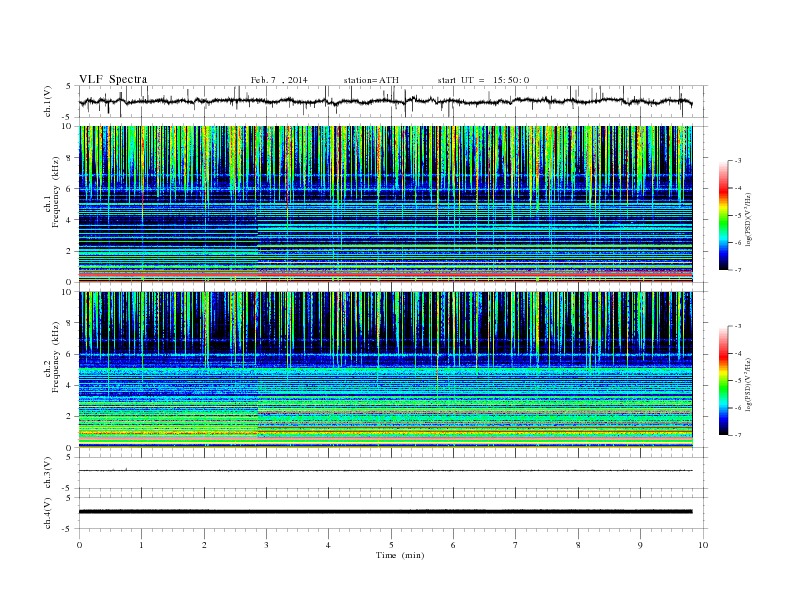The height and width of the screenshot is (612, 792).
Task: Click the 'station=ATH' label
Action: 371,80
